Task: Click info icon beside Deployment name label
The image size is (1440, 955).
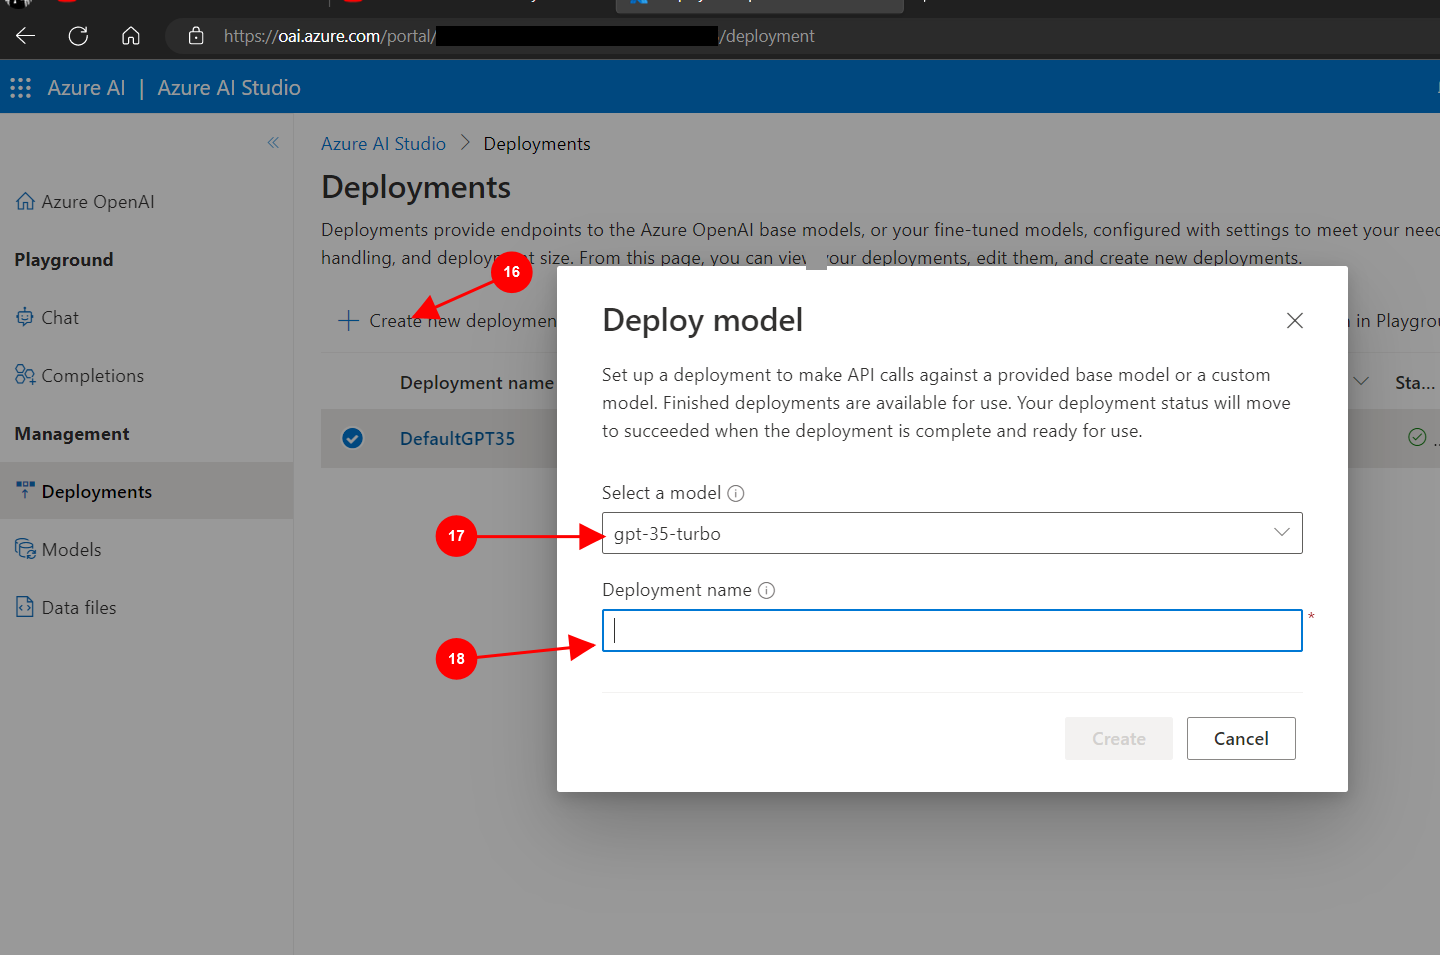Action: coord(767,590)
